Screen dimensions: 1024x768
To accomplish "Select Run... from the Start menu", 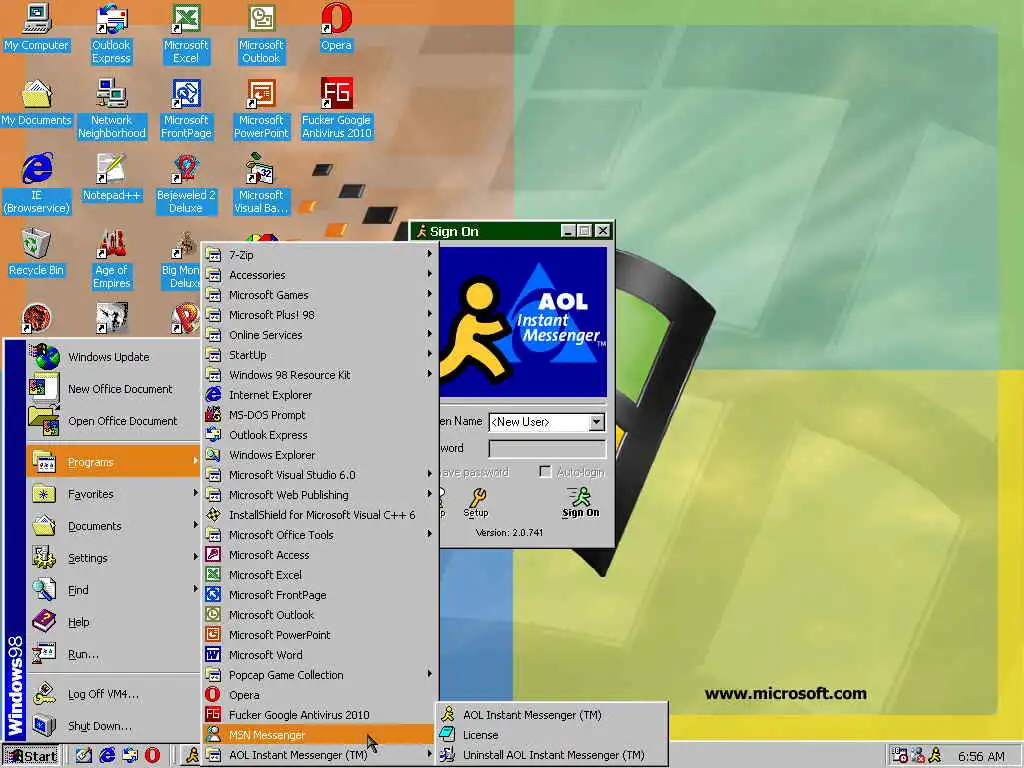I will (x=113, y=654).
